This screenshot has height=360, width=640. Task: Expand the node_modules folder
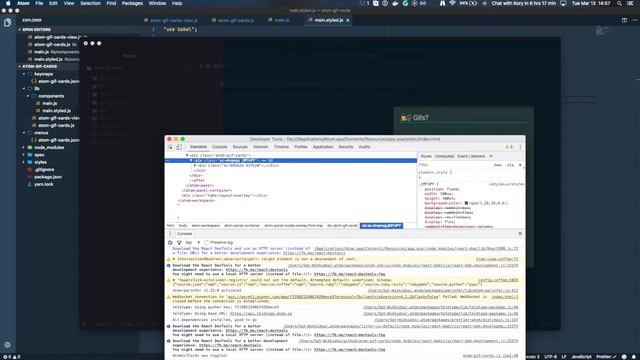click(x=24, y=147)
